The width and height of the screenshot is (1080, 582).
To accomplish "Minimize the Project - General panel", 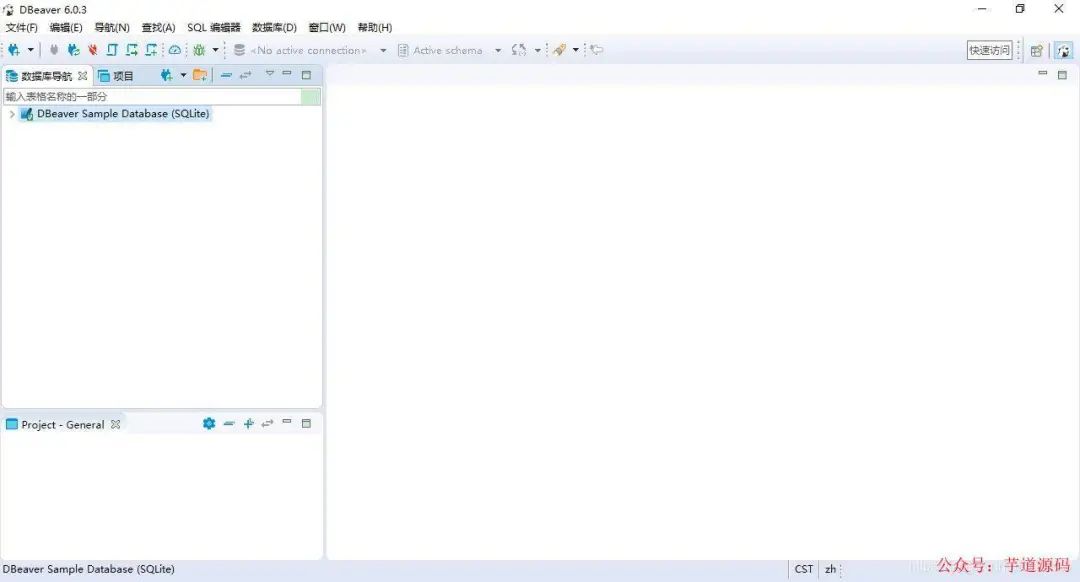I will (x=287, y=422).
